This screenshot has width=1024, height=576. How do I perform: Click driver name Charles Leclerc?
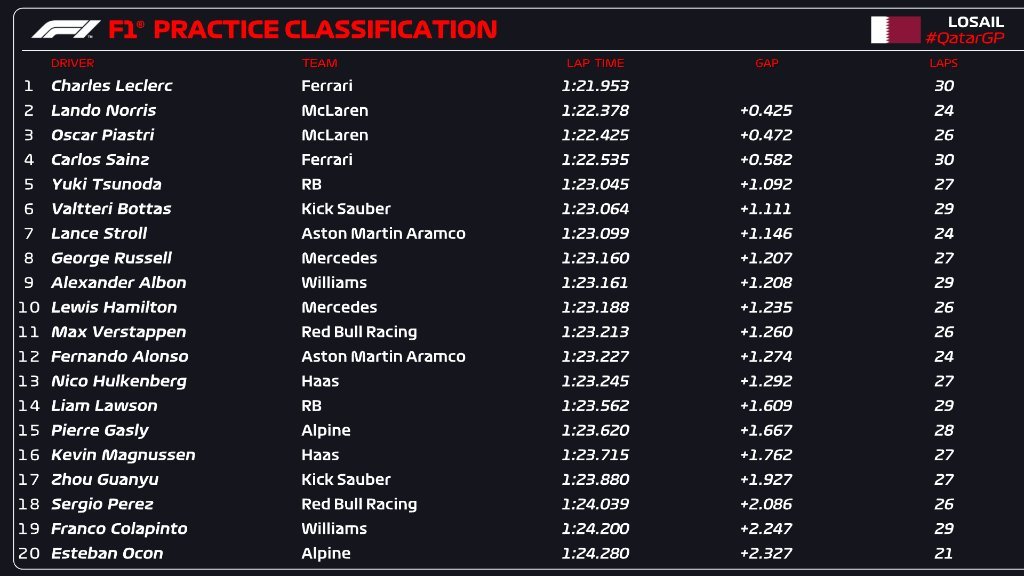pos(110,86)
